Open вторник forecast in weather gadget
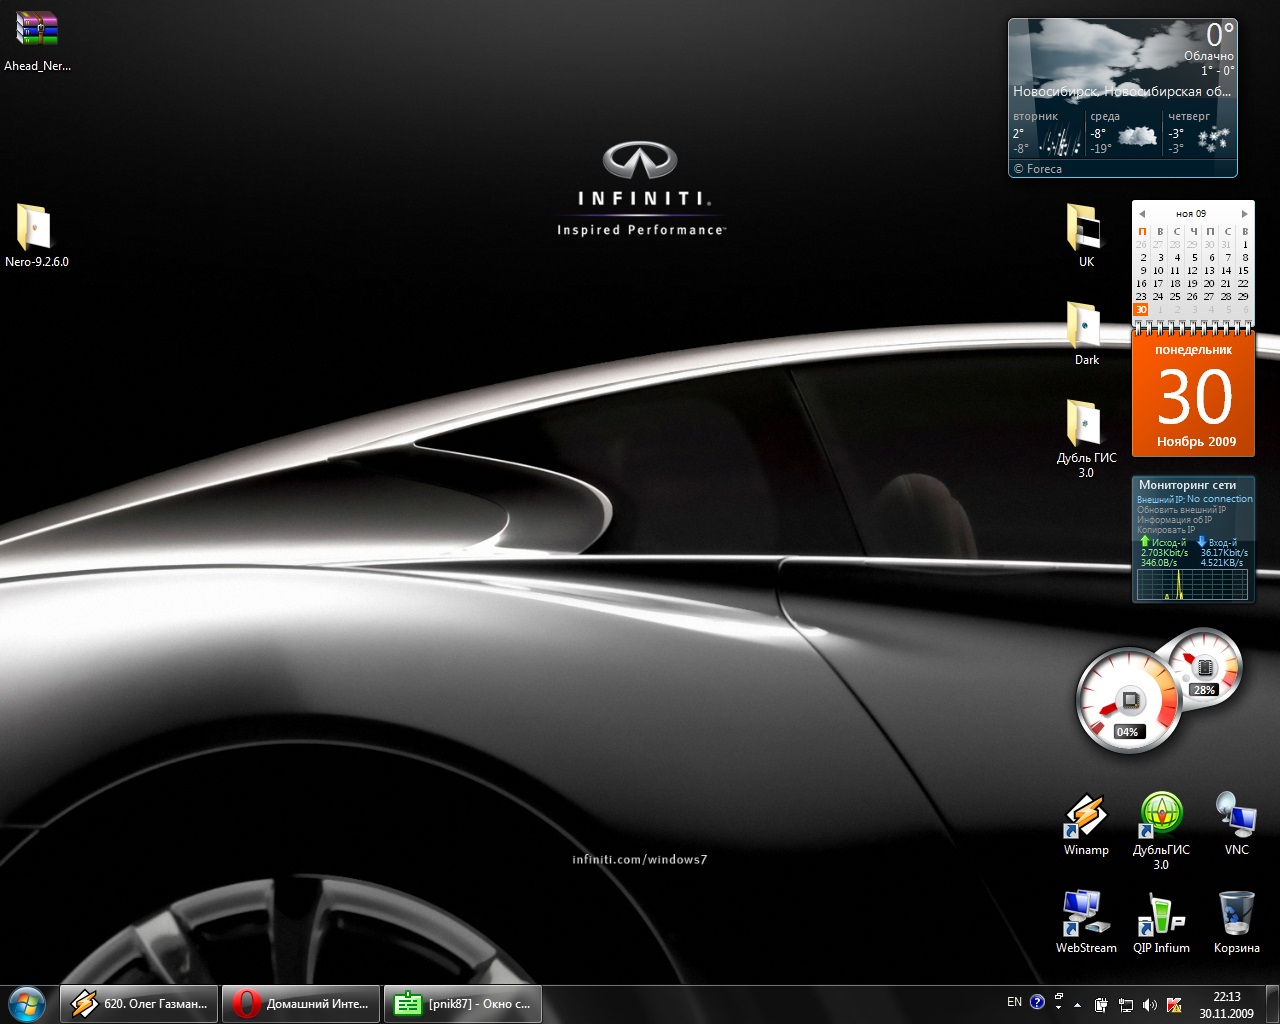This screenshot has width=1280, height=1024. click(x=1047, y=134)
